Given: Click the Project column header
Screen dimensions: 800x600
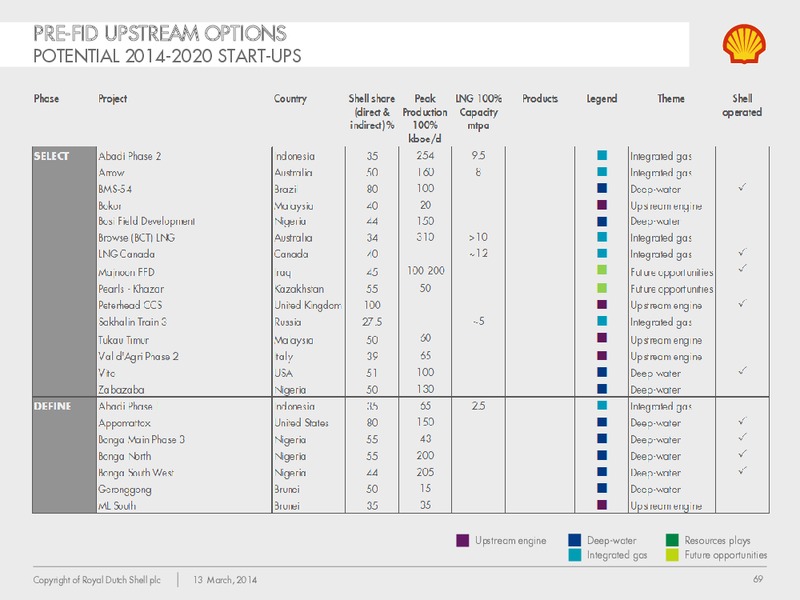Looking at the screenshot, I should click(112, 98).
